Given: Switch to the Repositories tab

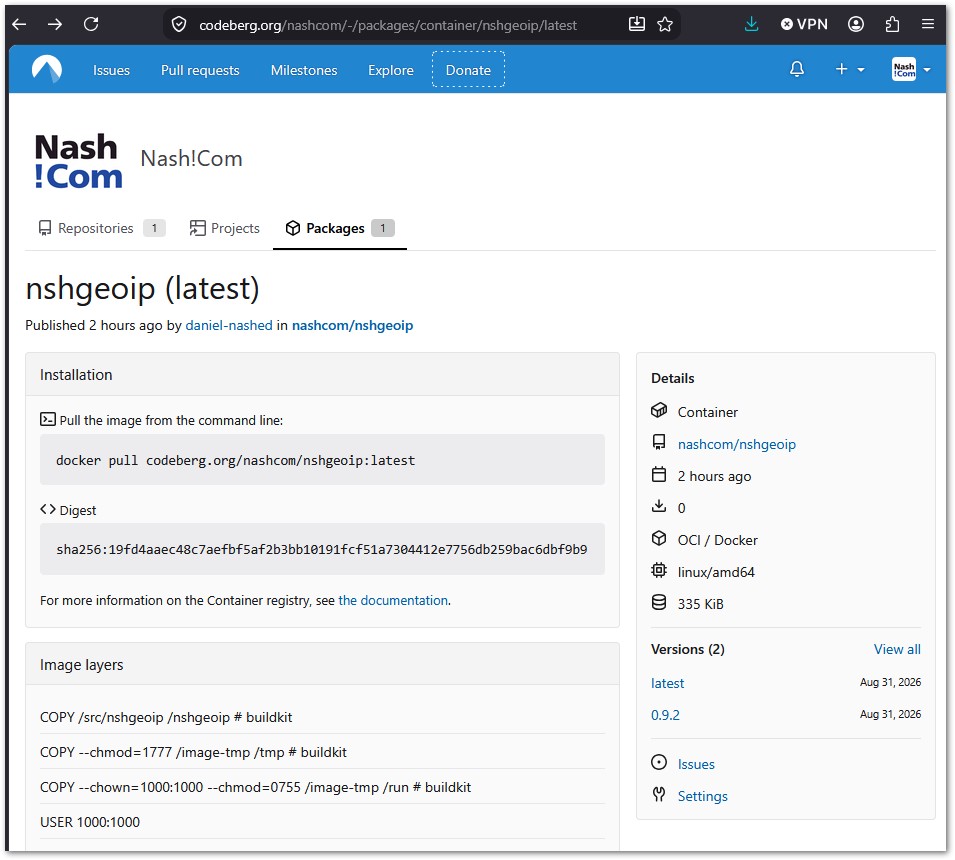Looking at the screenshot, I should pyautogui.click(x=101, y=228).
